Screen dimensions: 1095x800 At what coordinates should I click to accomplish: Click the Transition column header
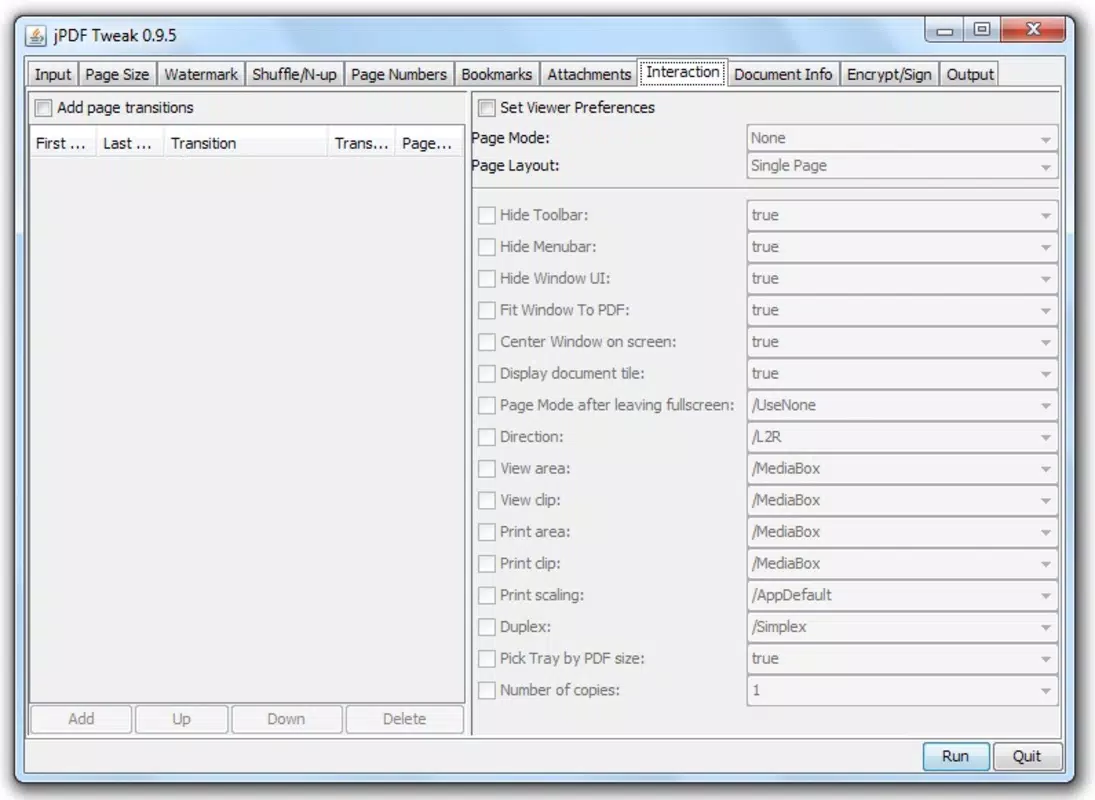coord(245,143)
